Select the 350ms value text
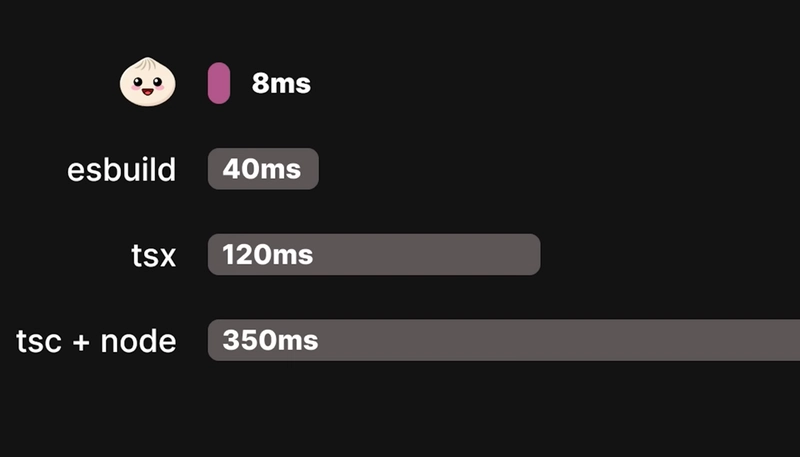 (270, 340)
